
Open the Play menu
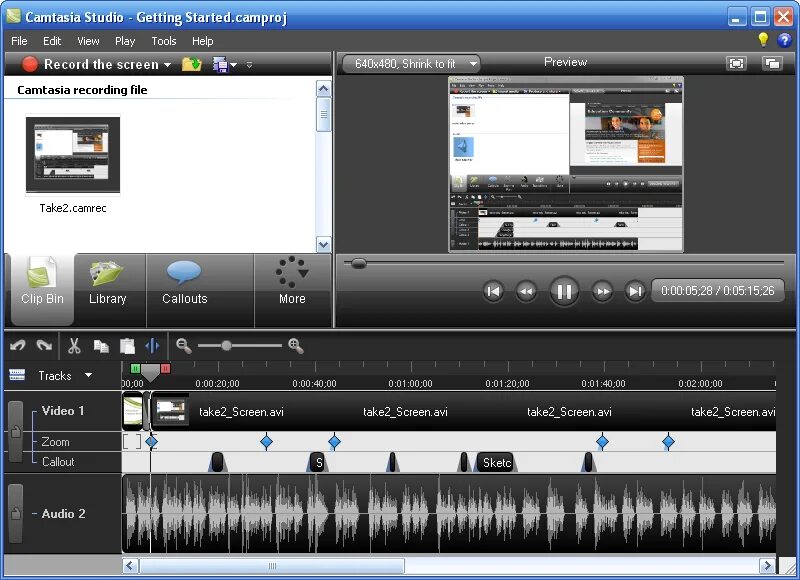click(125, 41)
